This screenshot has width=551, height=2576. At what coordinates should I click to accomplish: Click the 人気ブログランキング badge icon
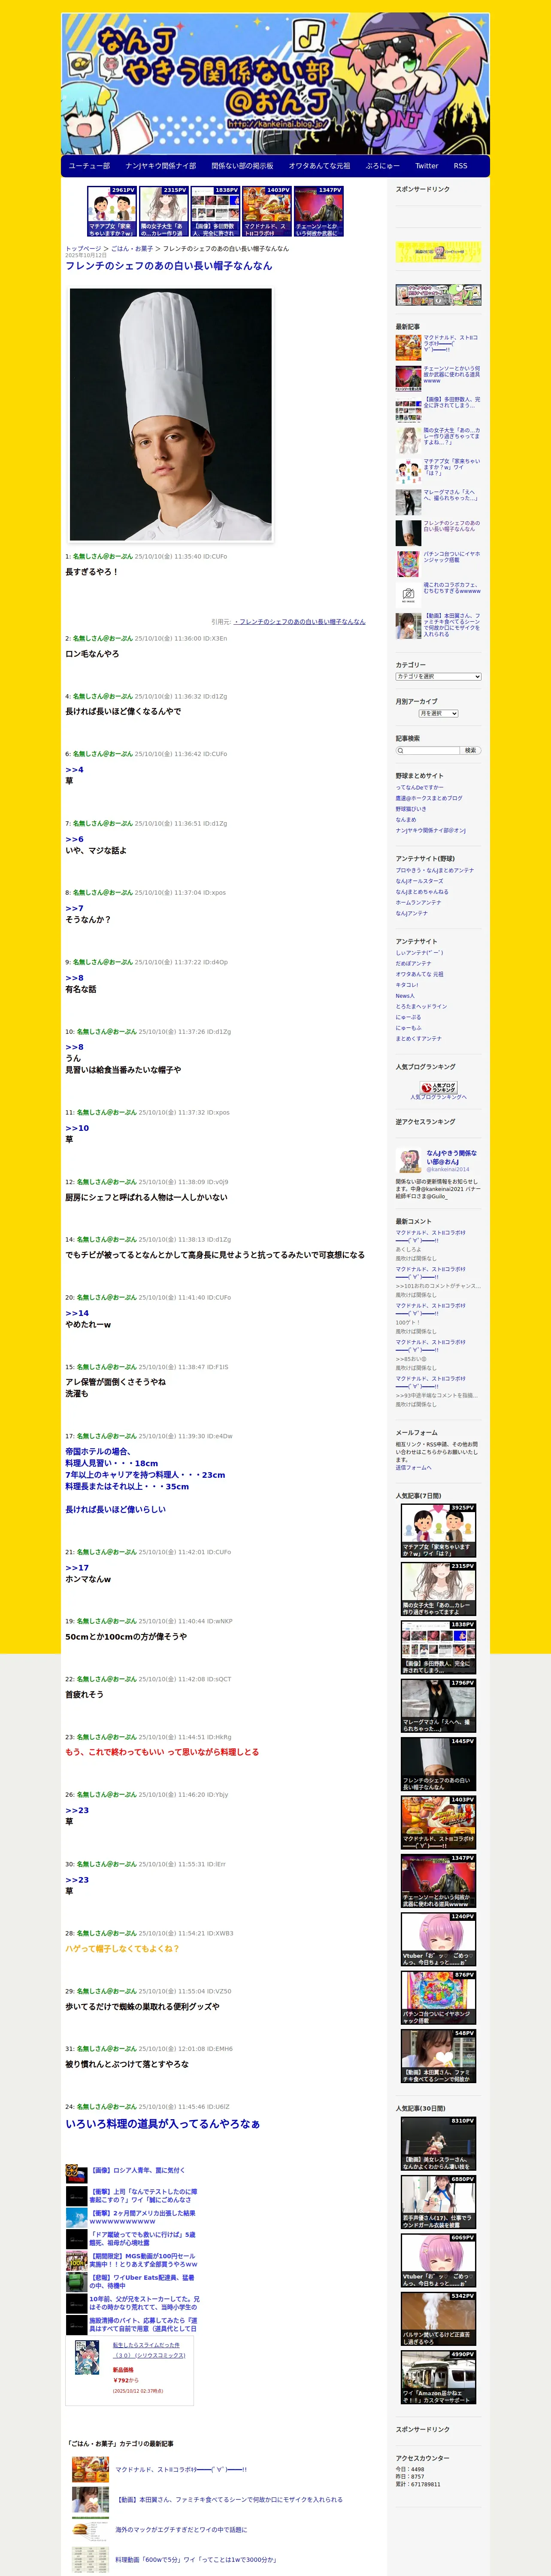coord(439,1087)
